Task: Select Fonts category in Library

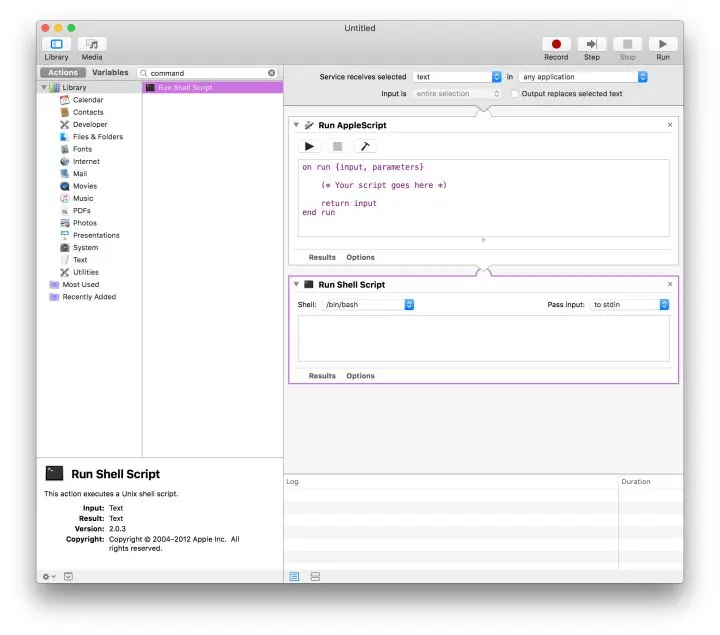Action: pyautogui.click(x=82, y=149)
